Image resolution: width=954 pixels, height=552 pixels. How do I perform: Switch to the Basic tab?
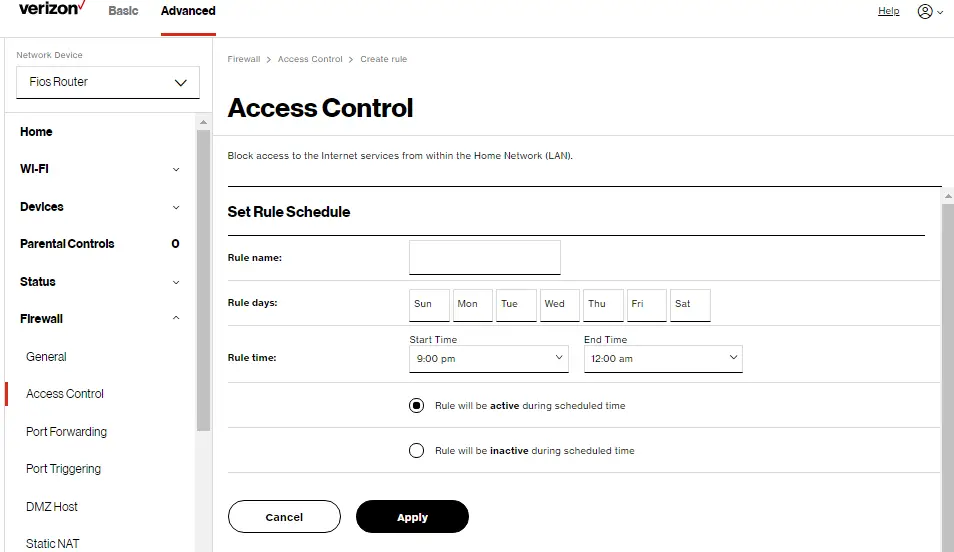tap(123, 10)
